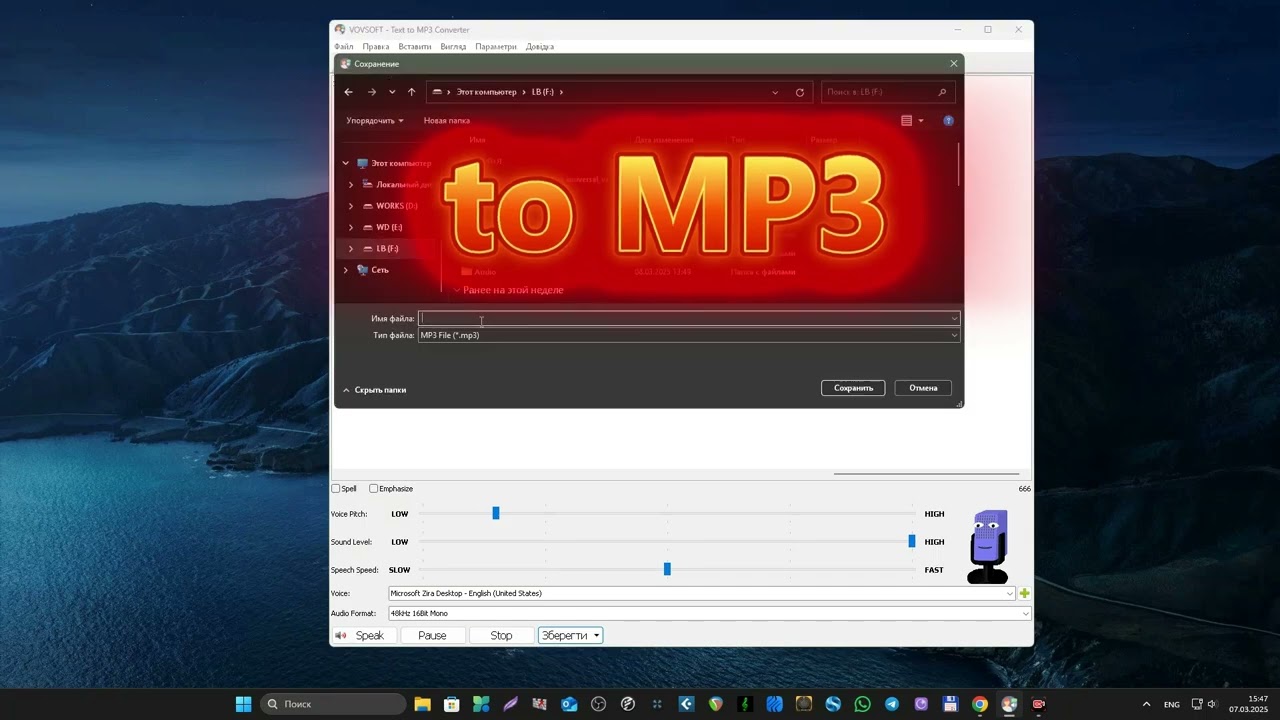
Task: Open the volume control in system tray
Action: (1212, 704)
